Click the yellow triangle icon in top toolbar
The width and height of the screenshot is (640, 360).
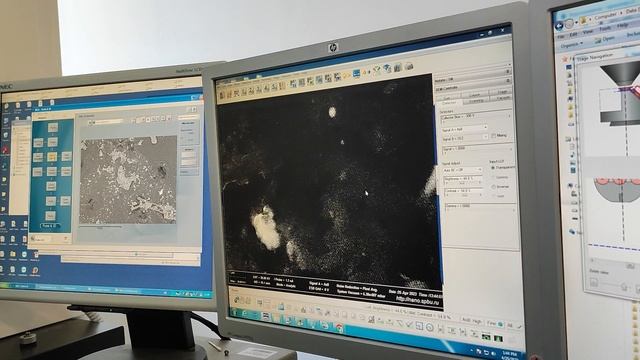point(364,72)
